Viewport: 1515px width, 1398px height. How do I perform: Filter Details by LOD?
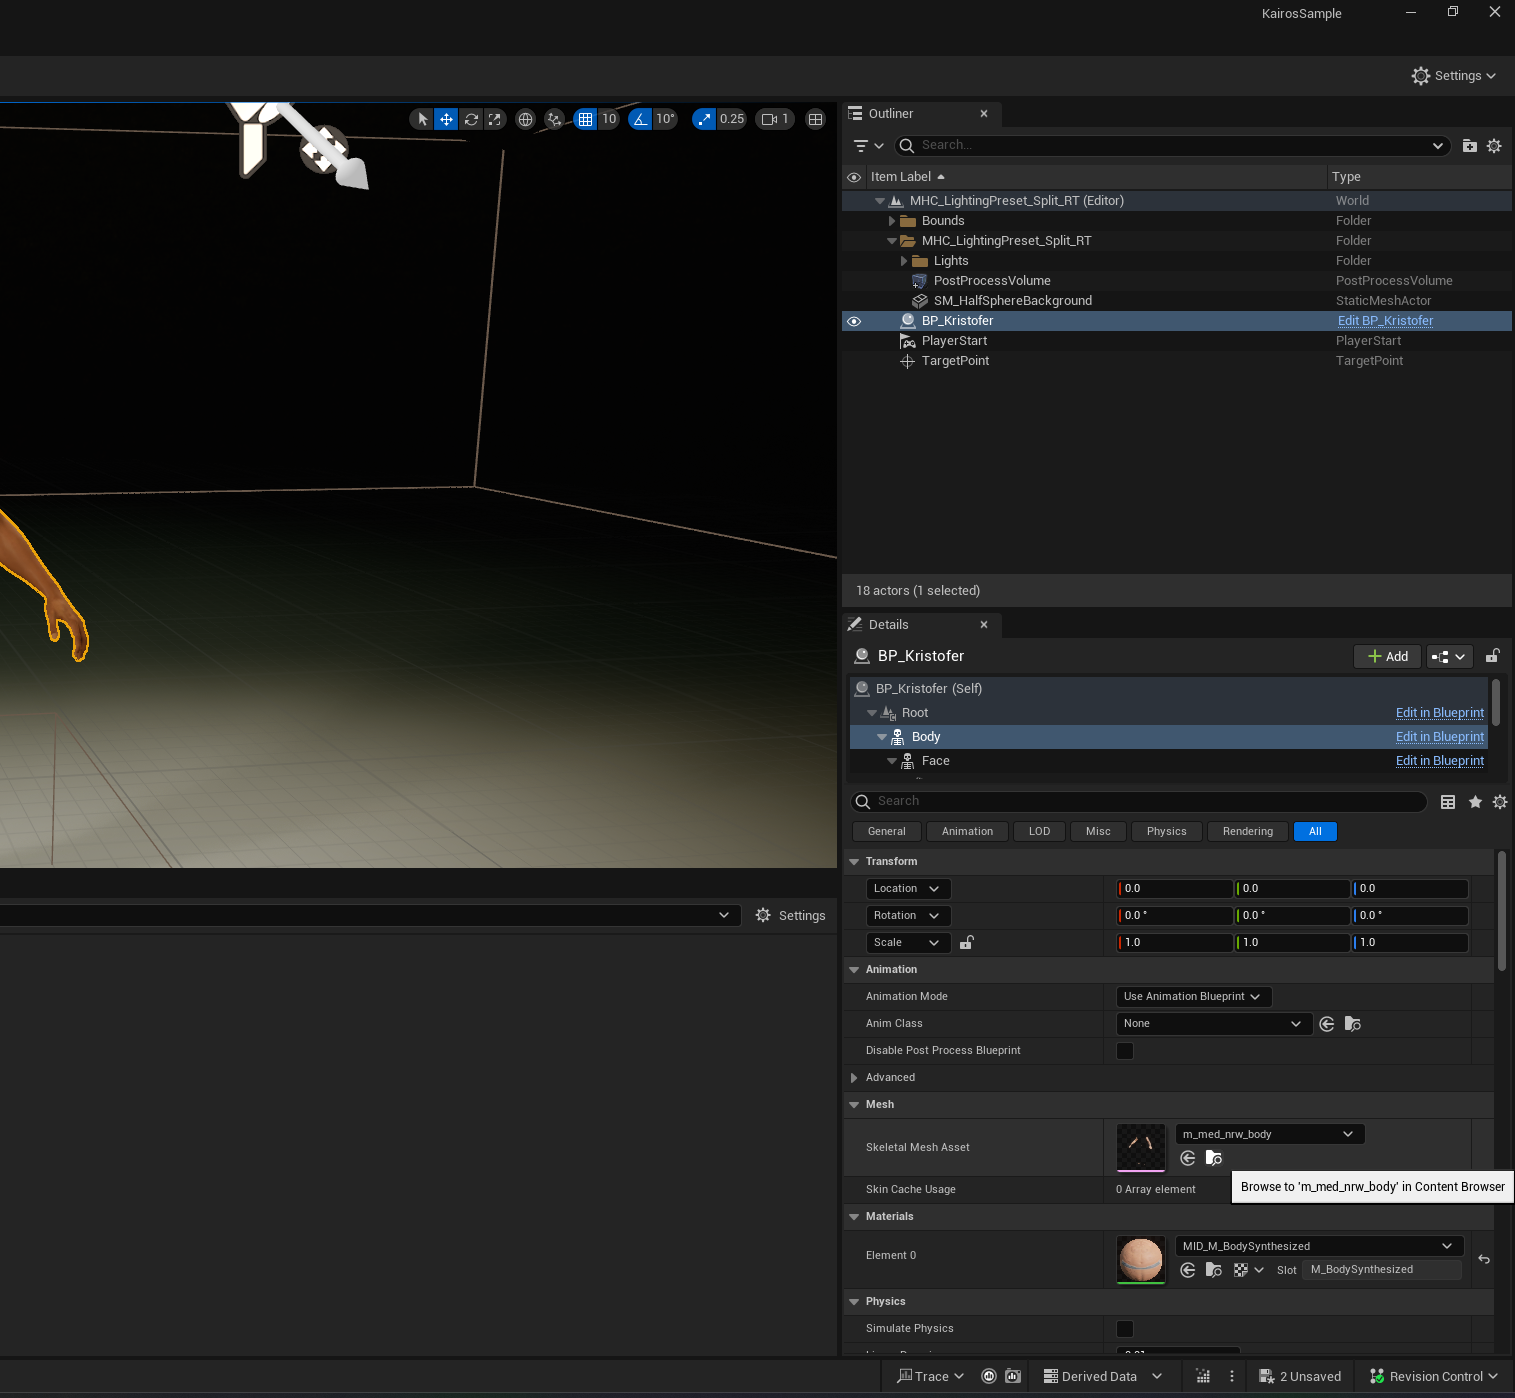click(1040, 832)
